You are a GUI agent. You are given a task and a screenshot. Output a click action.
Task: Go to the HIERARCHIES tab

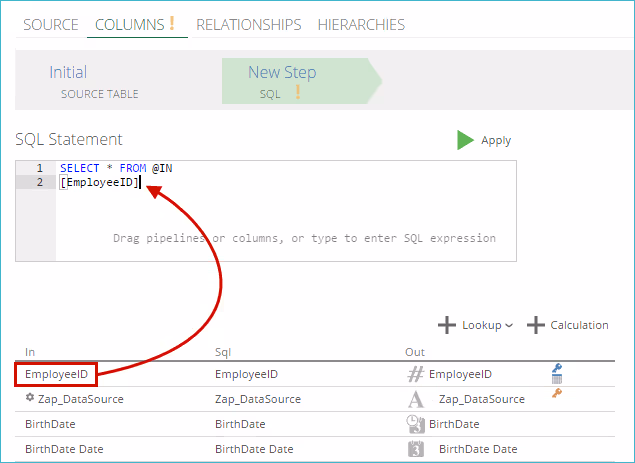[361, 24]
